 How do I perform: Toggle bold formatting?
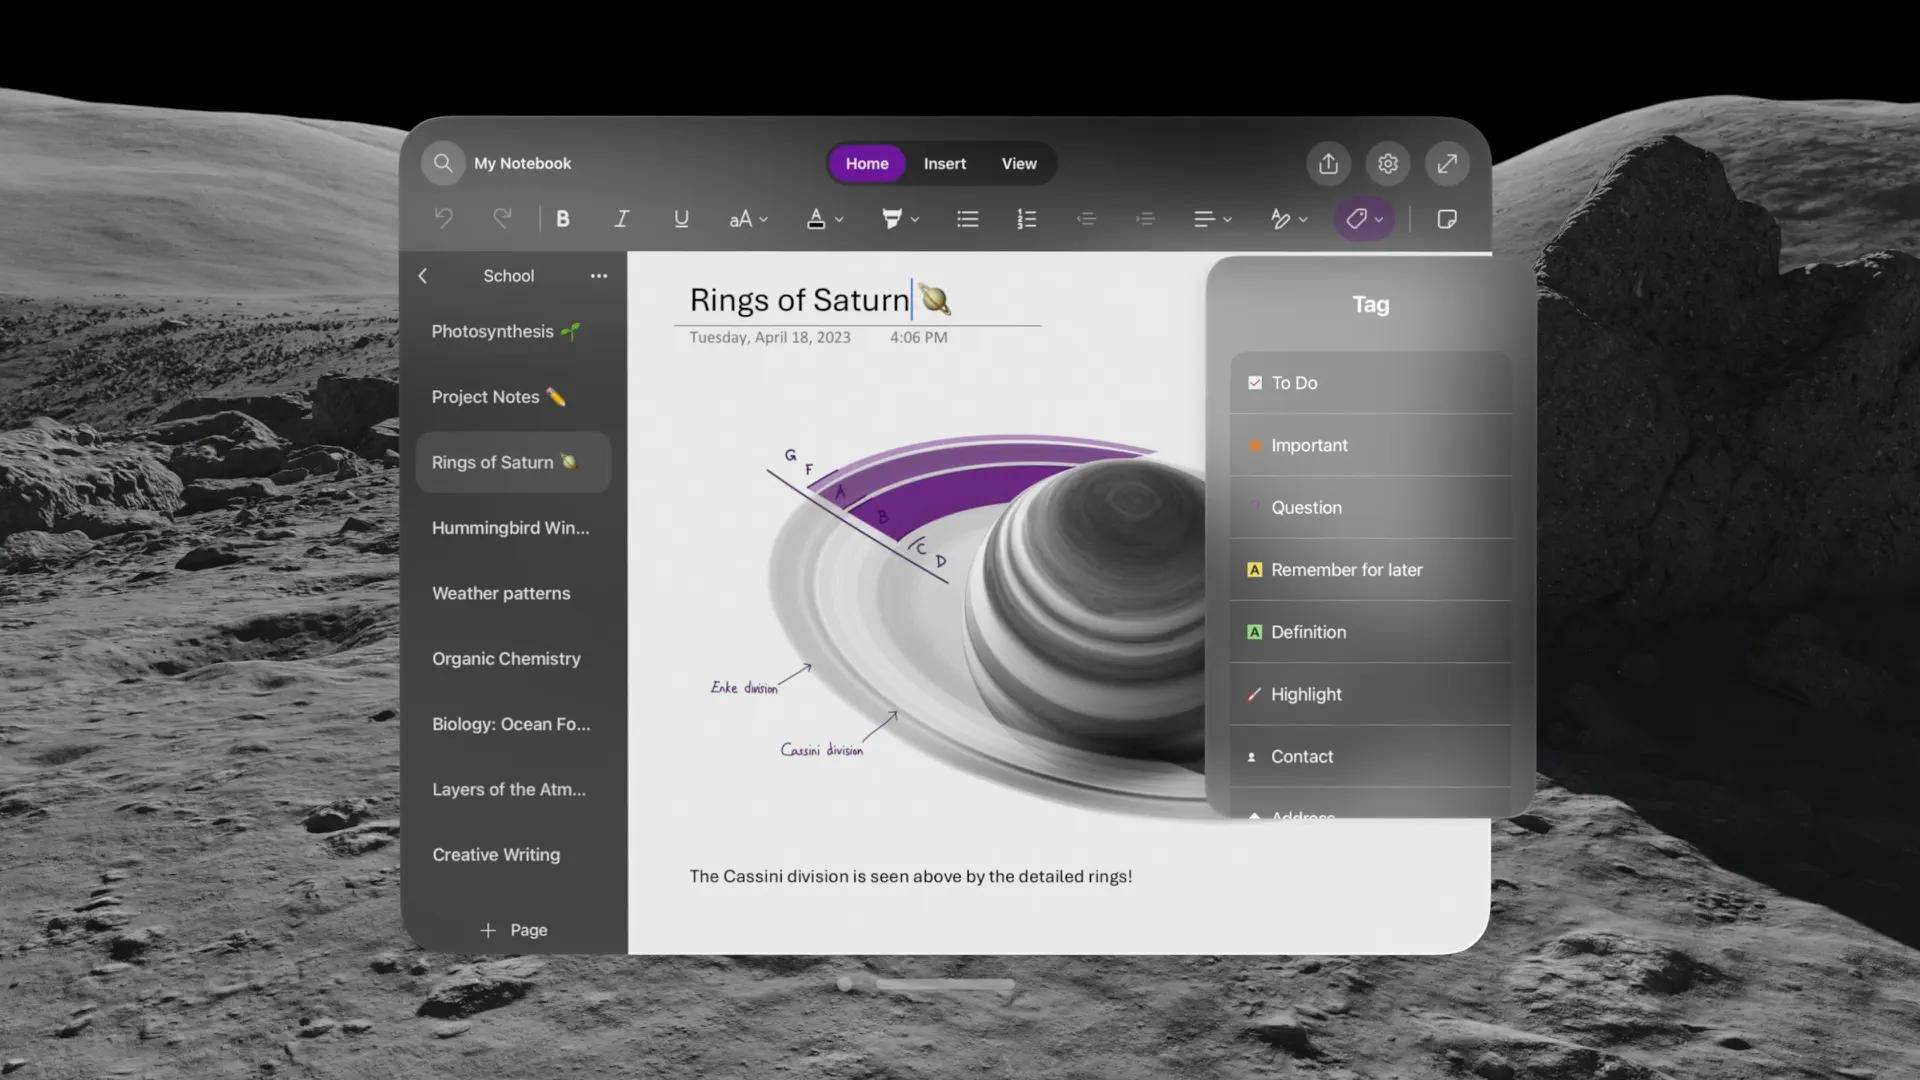coord(563,218)
